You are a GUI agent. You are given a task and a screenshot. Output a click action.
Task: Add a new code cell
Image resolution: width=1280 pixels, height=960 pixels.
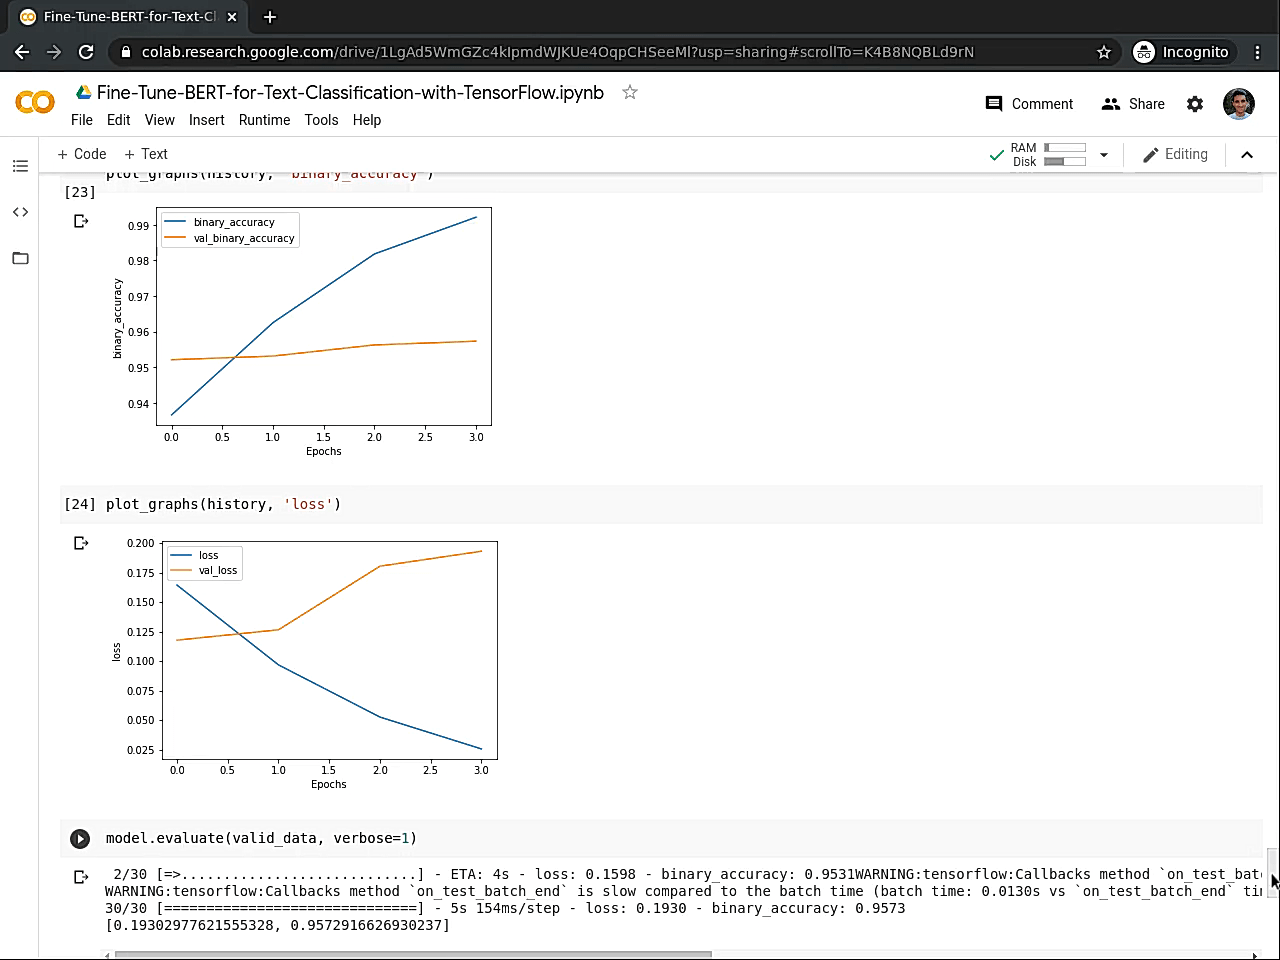click(81, 154)
